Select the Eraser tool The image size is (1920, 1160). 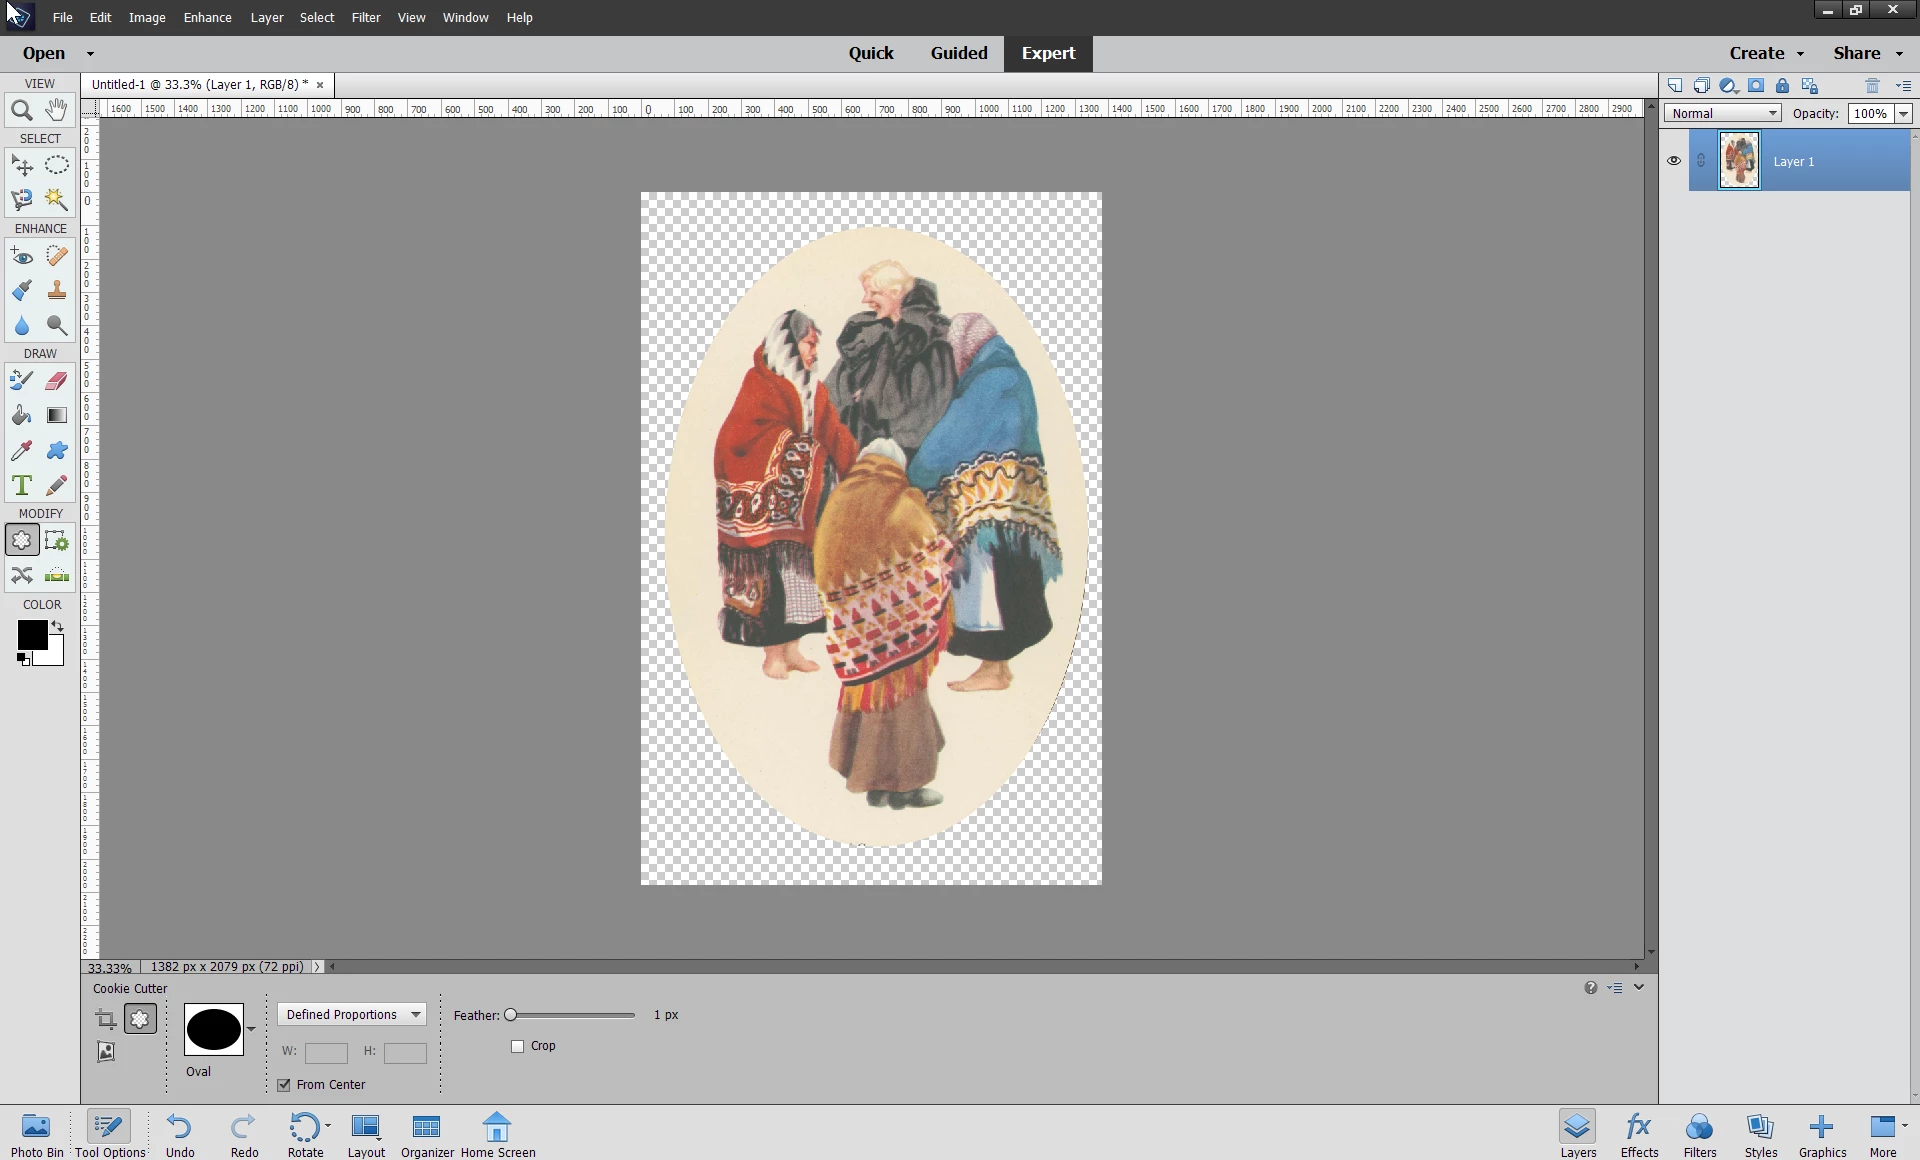(x=57, y=380)
